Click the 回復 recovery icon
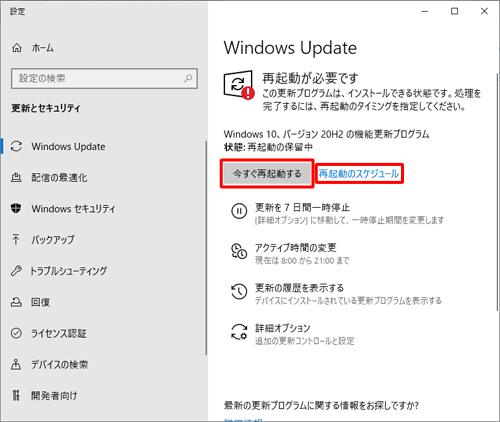Viewport: 500px width, 422px height. click(x=16, y=302)
